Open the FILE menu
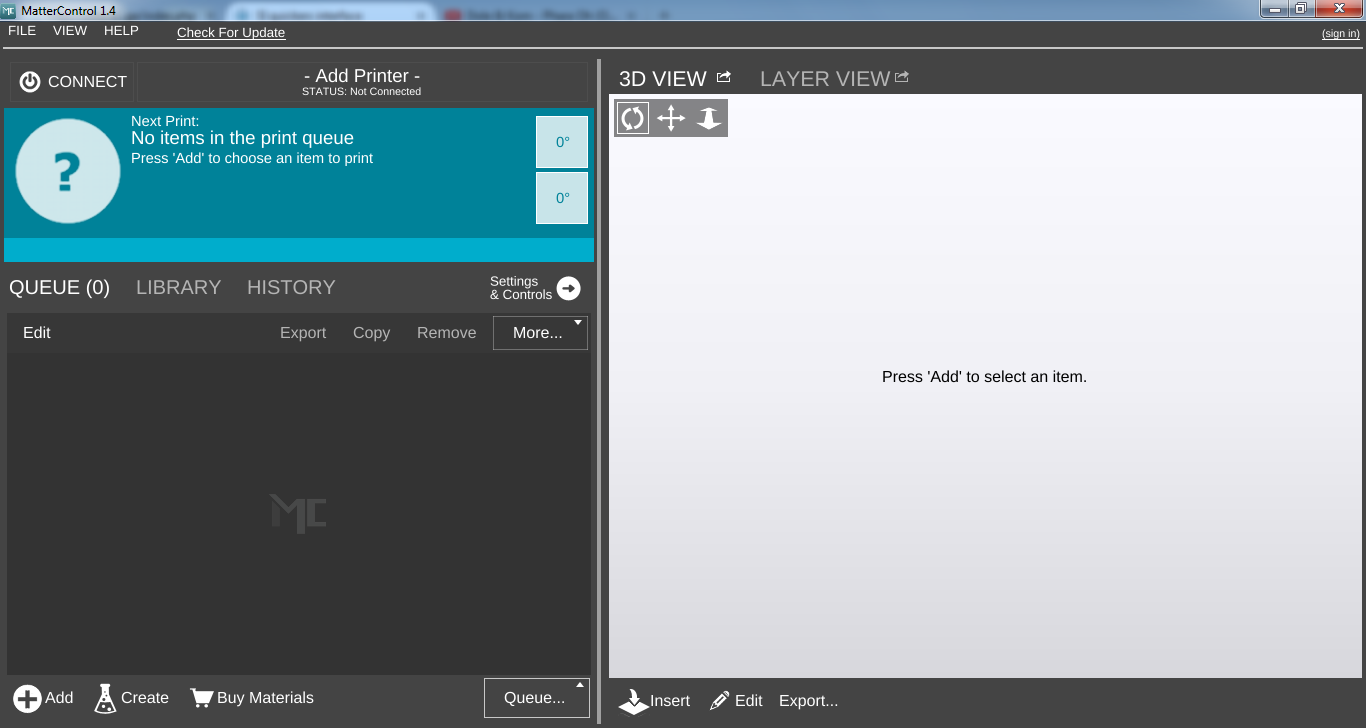 click(x=22, y=31)
